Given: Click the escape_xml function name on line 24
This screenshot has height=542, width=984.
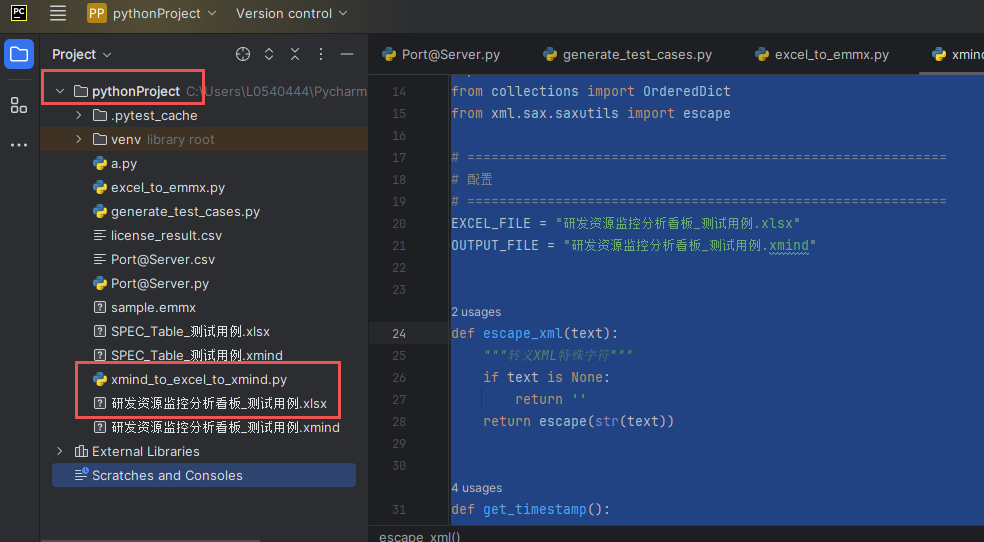Looking at the screenshot, I should (523, 334).
